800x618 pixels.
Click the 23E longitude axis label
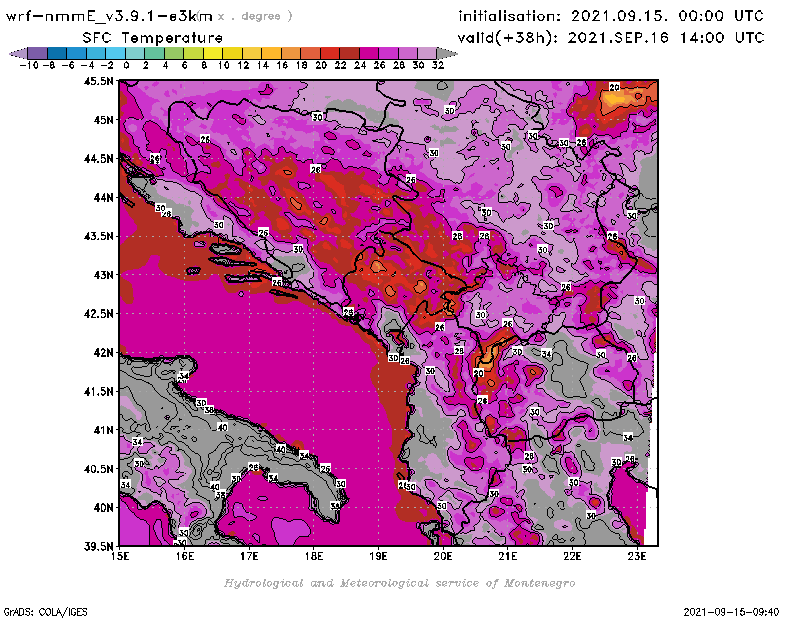click(637, 556)
